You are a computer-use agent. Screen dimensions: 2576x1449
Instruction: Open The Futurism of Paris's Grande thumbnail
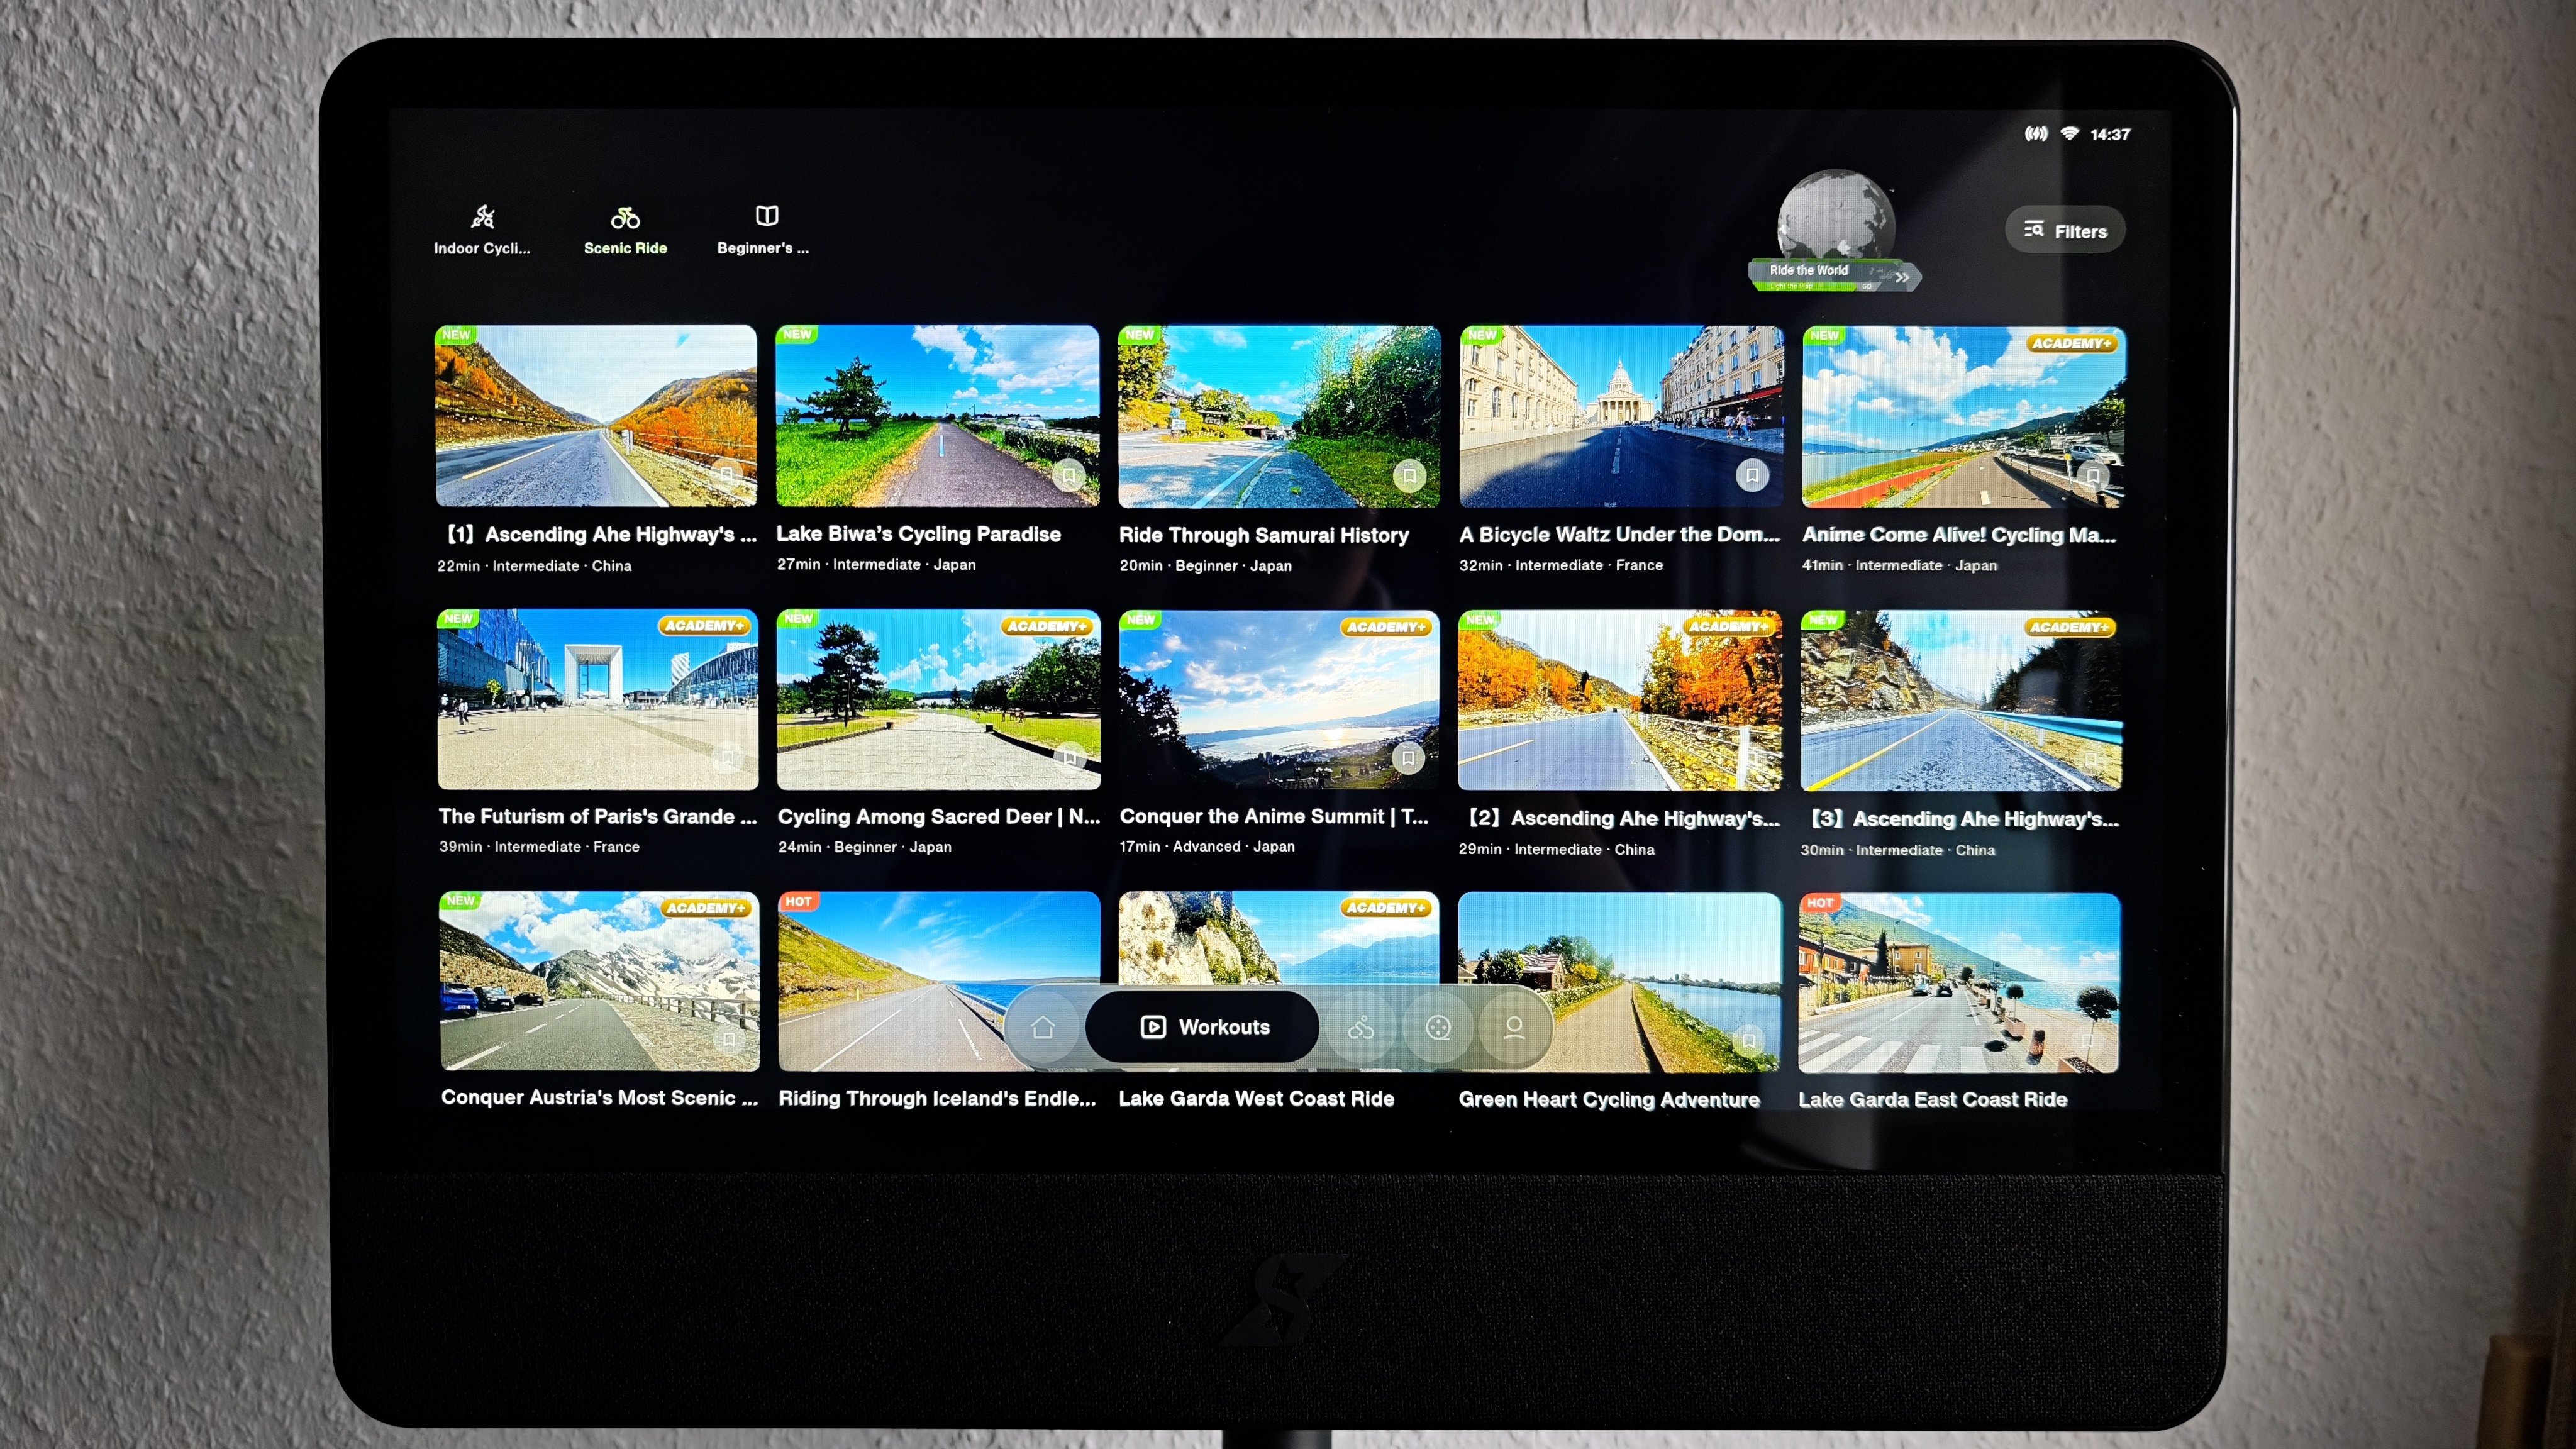(597, 699)
